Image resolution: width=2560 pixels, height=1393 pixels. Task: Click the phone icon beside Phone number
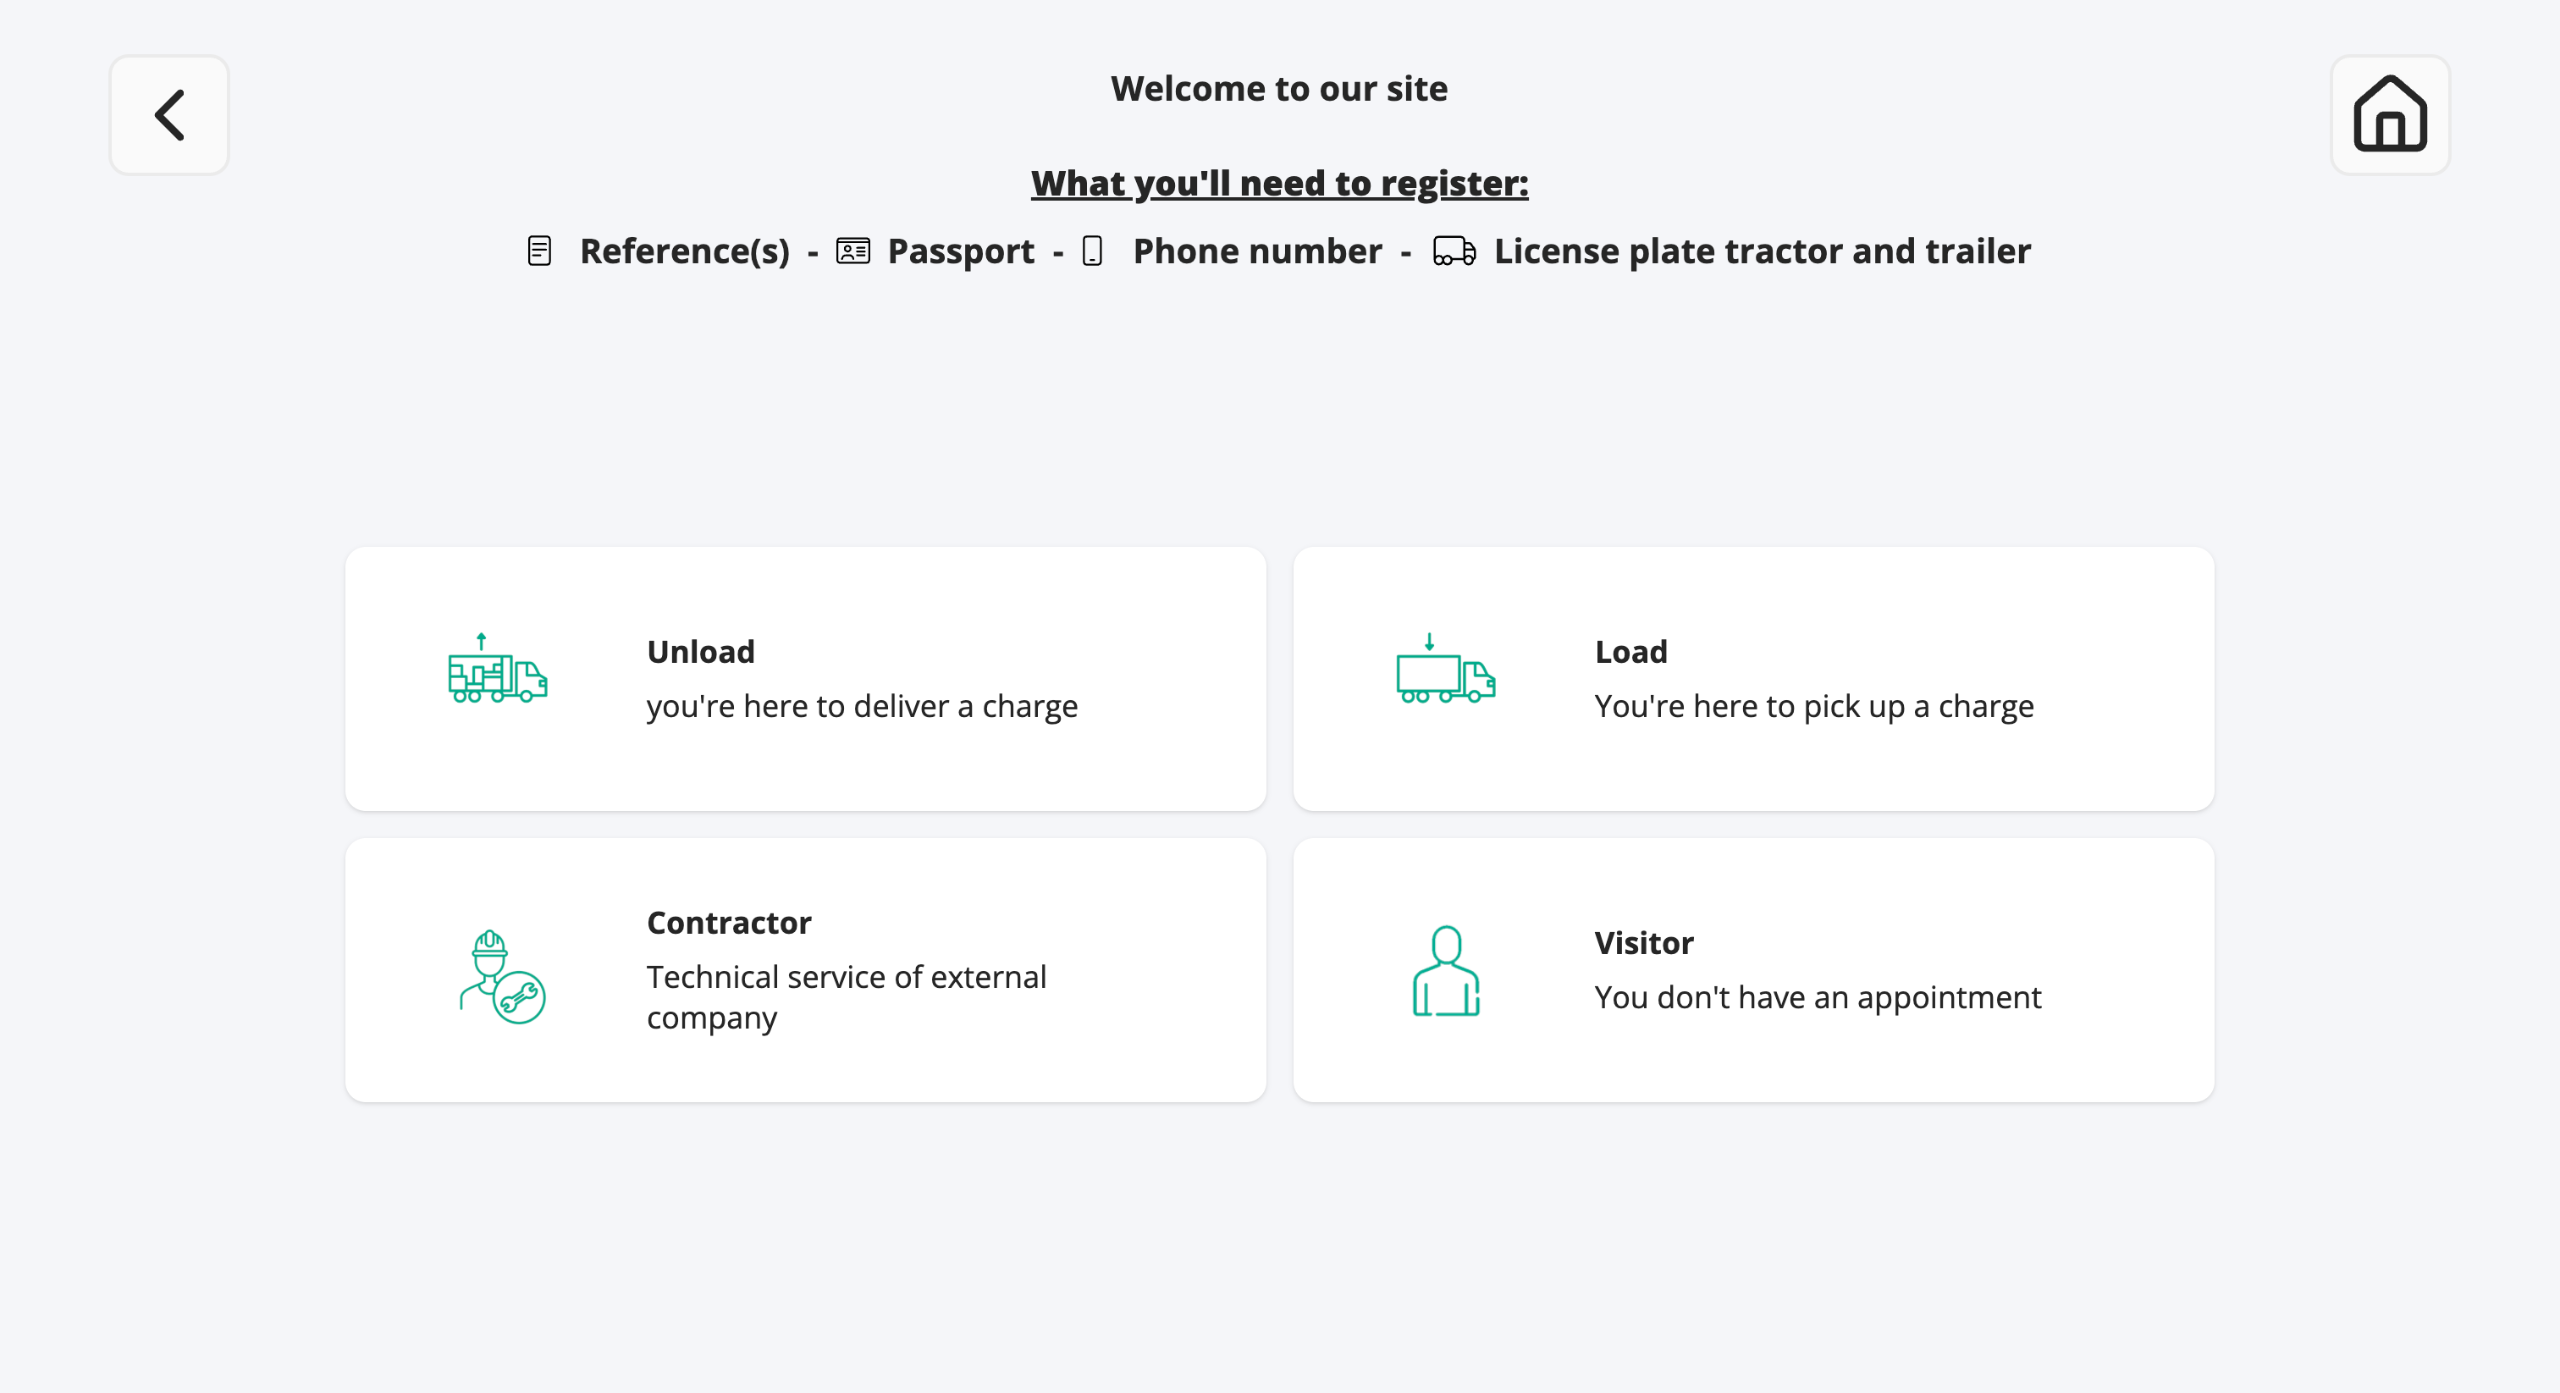pos(1092,251)
